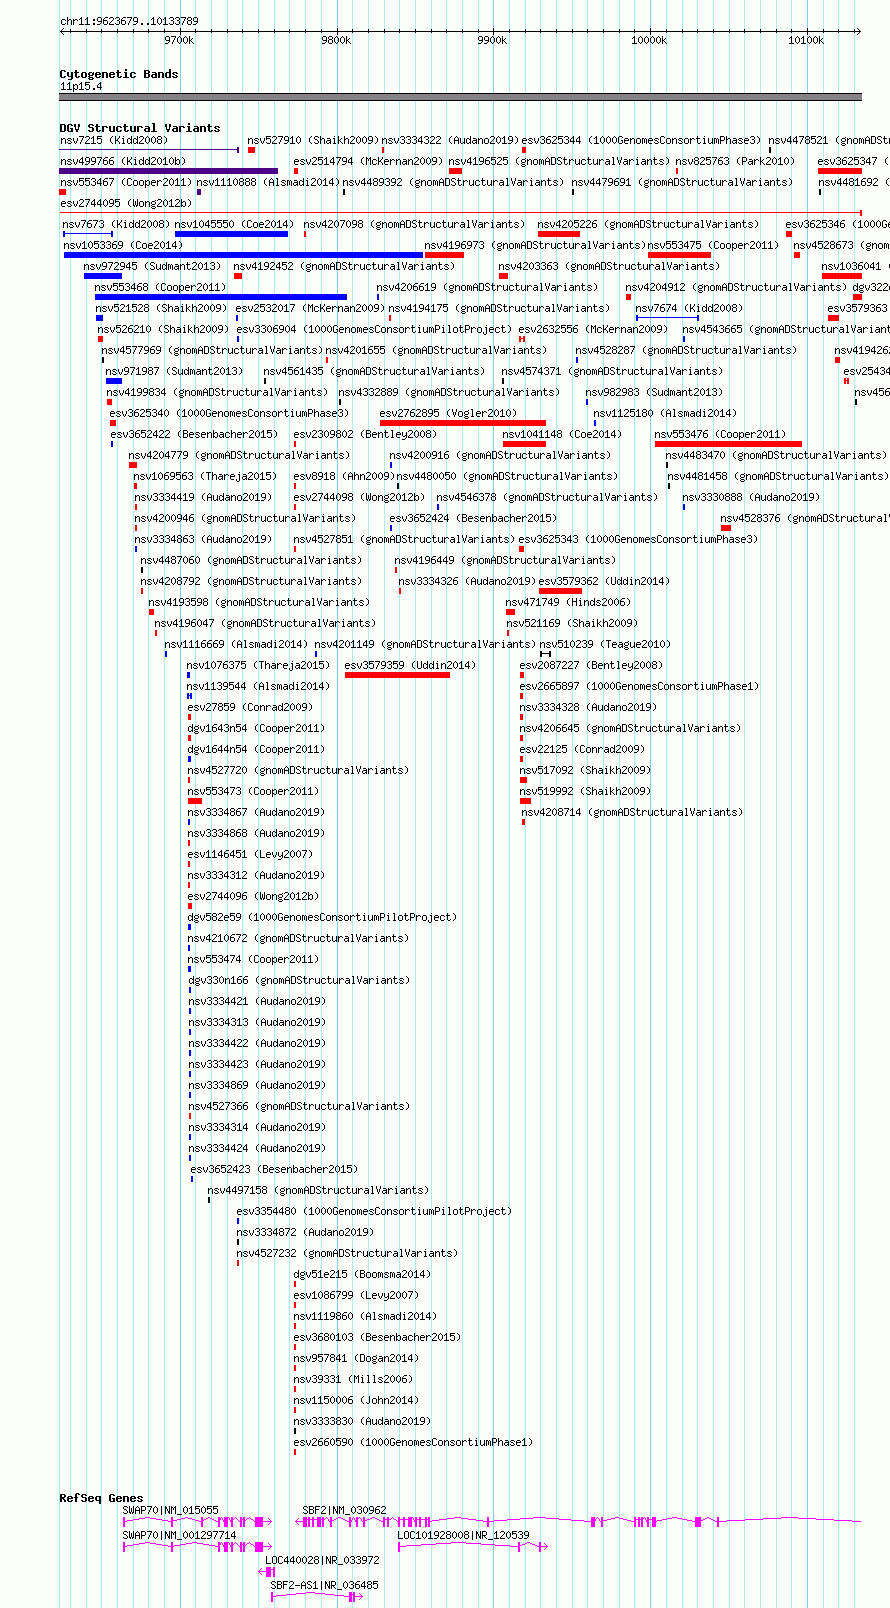Viewport: 890px width, 1608px height.
Task: Open the esv22125 (Conrad2009) label
Action: coord(582,749)
